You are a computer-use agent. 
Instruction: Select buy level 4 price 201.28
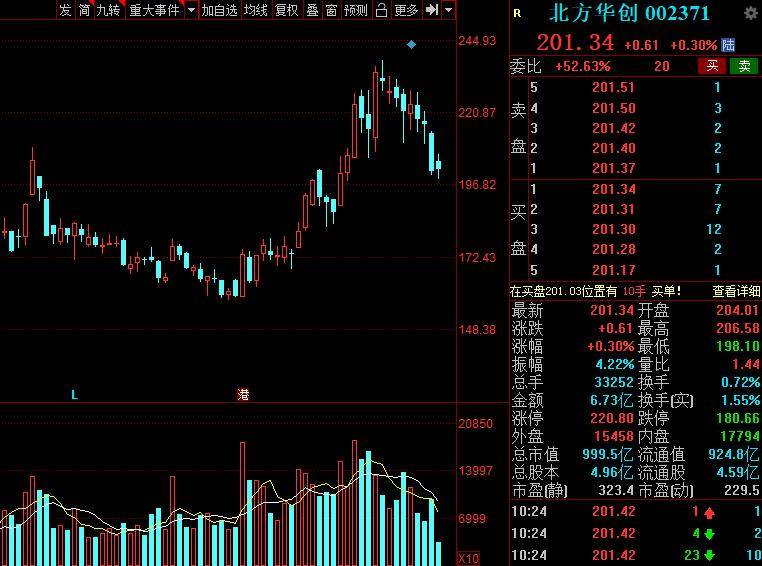click(613, 249)
